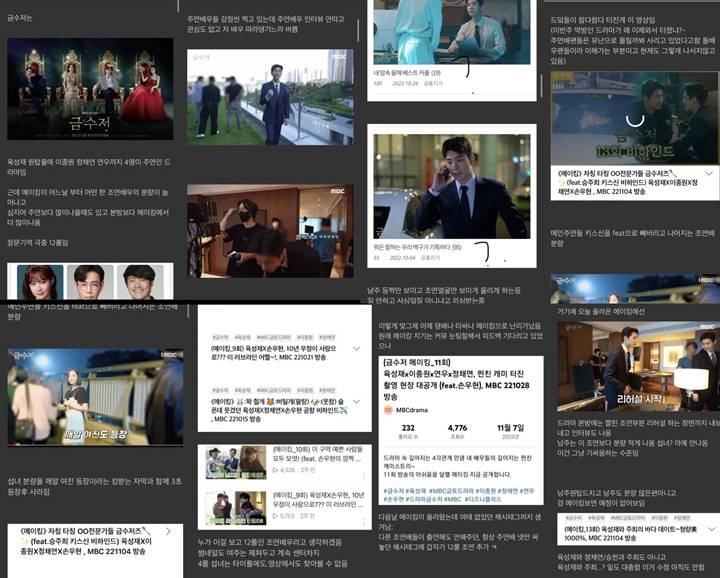Click the 232 likes count
This screenshot has width=720, height=578.
pos(408,428)
